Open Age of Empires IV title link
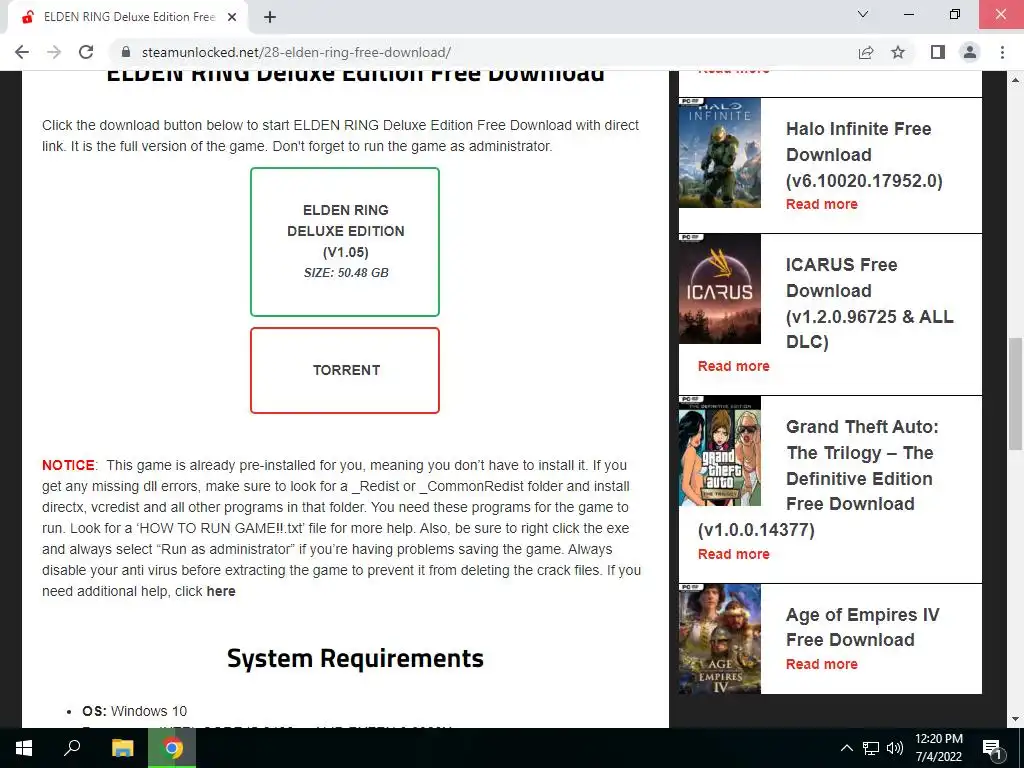The height and width of the screenshot is (768, 1024). pyautogui.click(x=862, y=627)
